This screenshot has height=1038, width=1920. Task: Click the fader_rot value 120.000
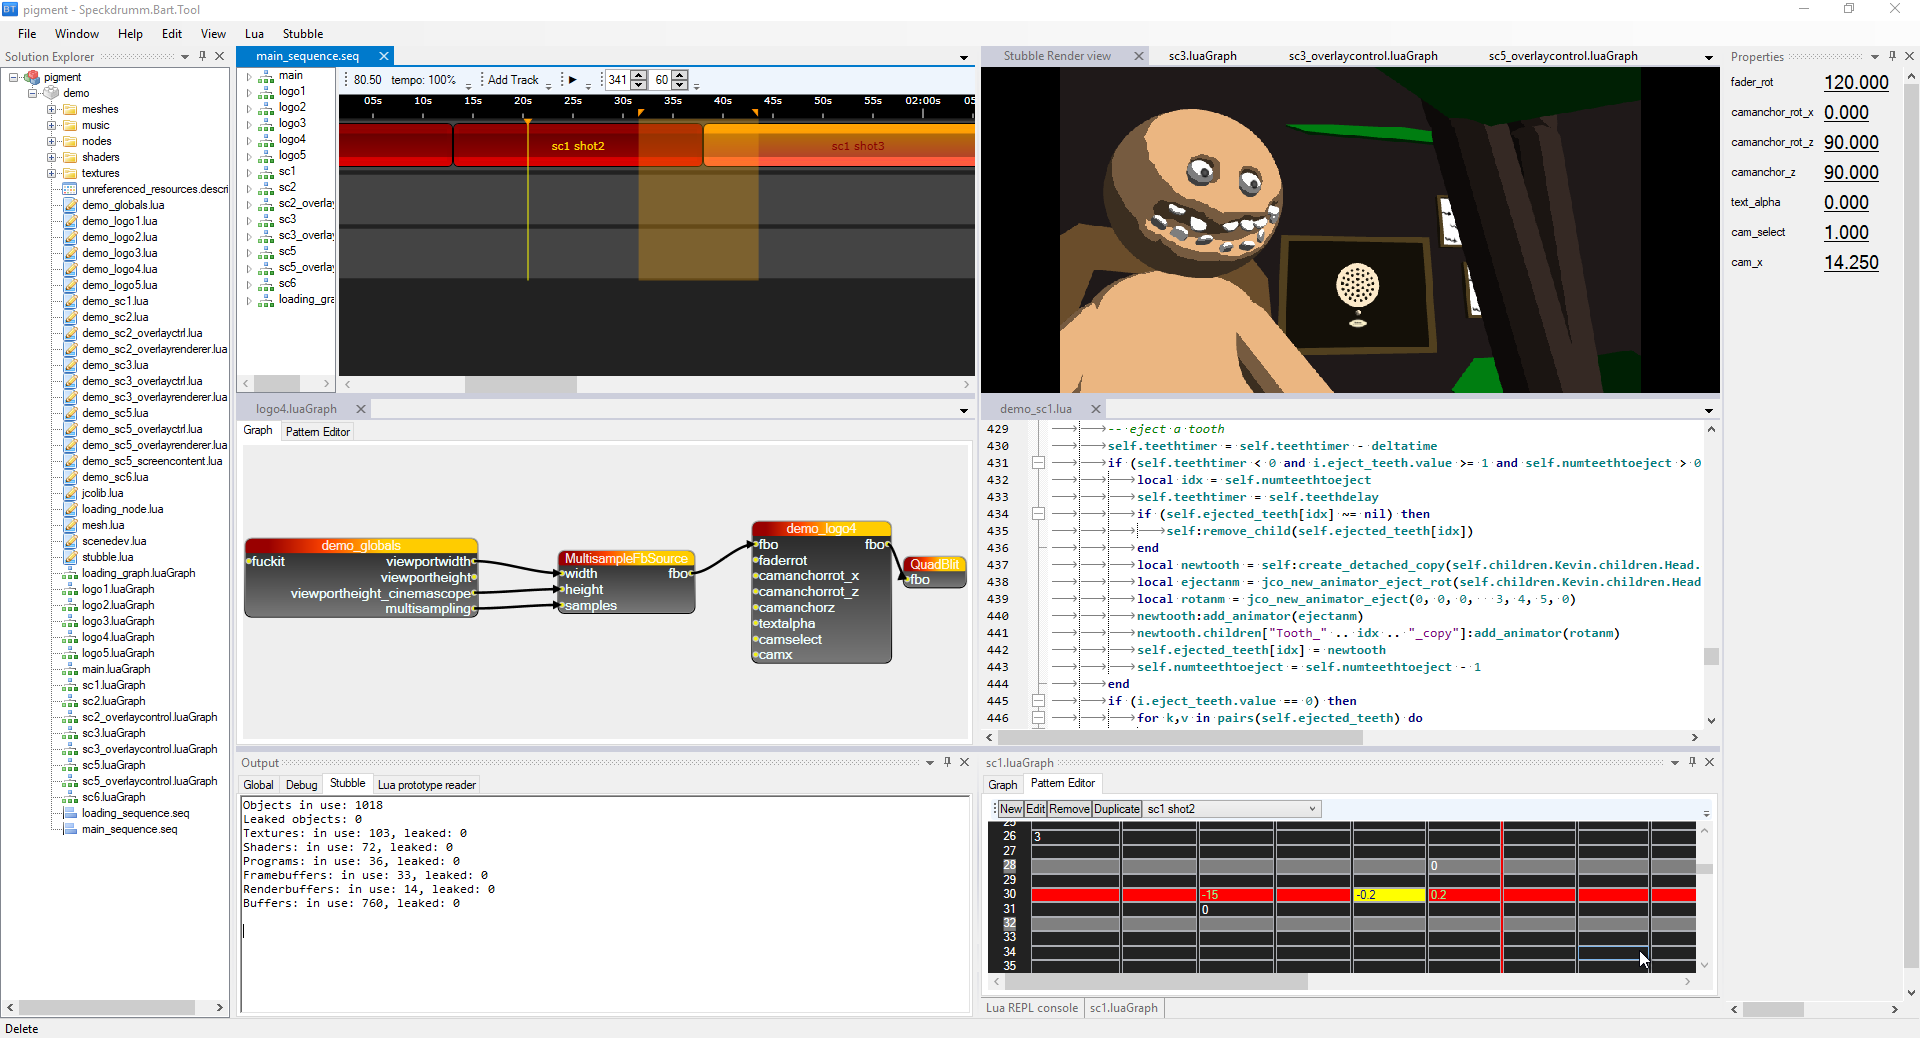(x=1856, y=82)
